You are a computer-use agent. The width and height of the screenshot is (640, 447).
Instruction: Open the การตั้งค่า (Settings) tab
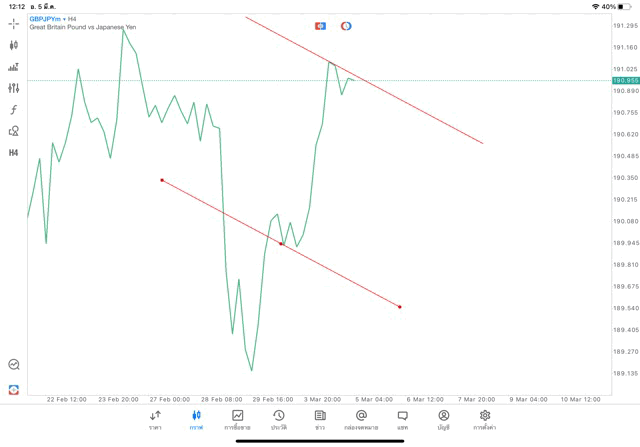pyautogui.click(x=485, y=420)
